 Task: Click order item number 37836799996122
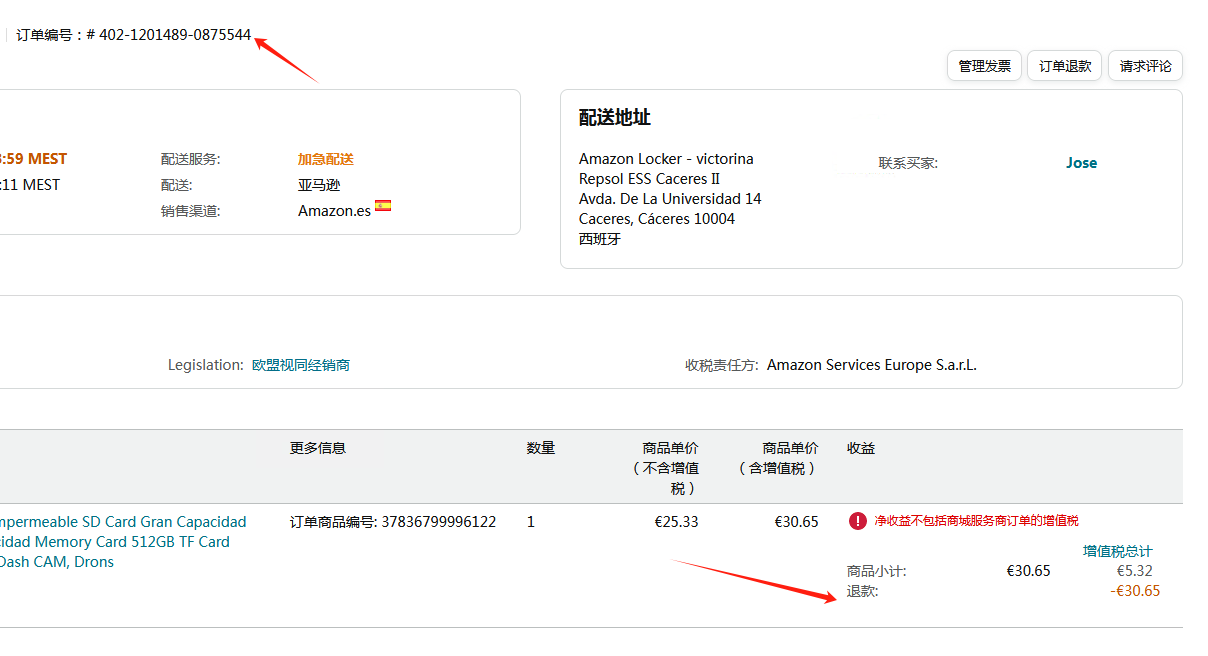point(438,522)
